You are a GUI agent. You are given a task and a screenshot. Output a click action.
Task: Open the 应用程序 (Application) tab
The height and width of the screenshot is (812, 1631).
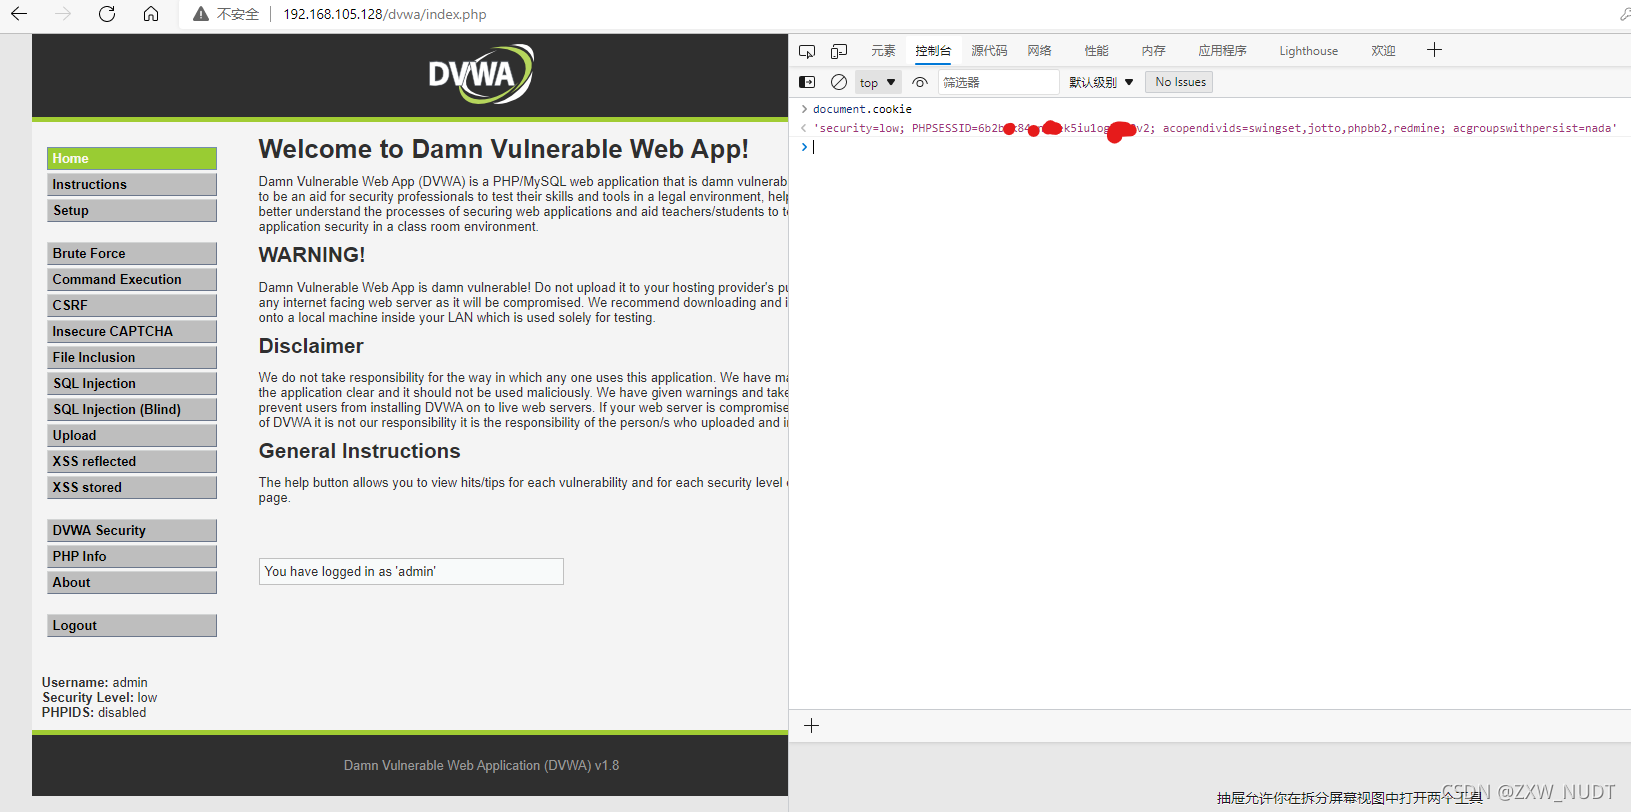tap(1222, 51)
